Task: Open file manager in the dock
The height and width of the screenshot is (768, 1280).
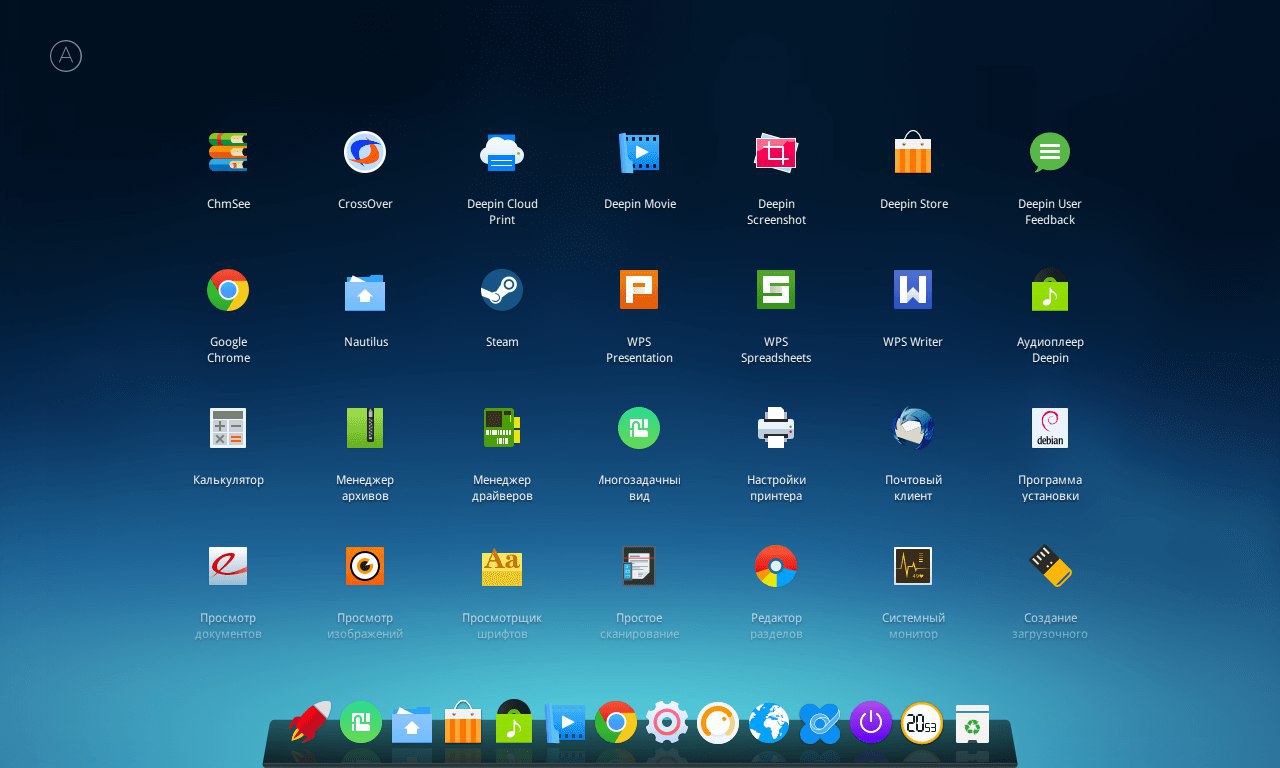Action: (412, 724)
